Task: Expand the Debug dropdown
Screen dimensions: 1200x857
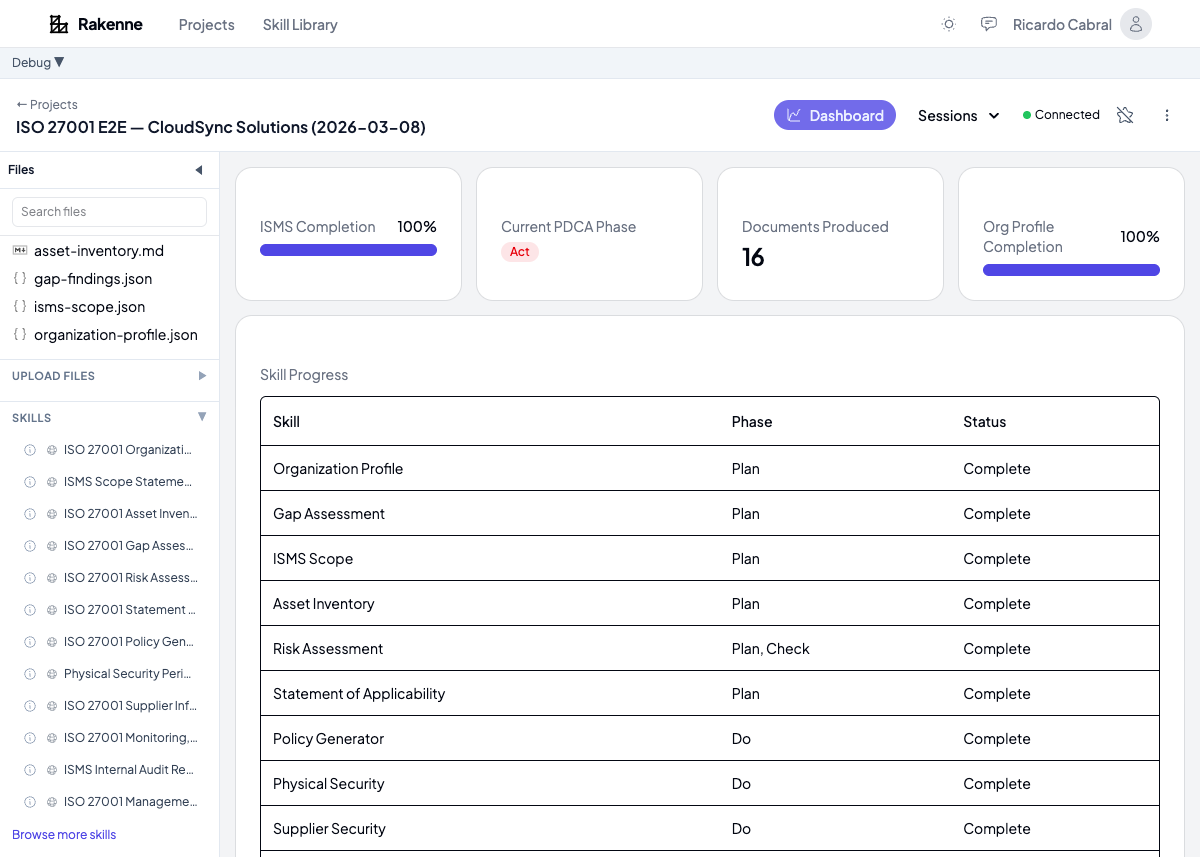Action: (37, 62)
